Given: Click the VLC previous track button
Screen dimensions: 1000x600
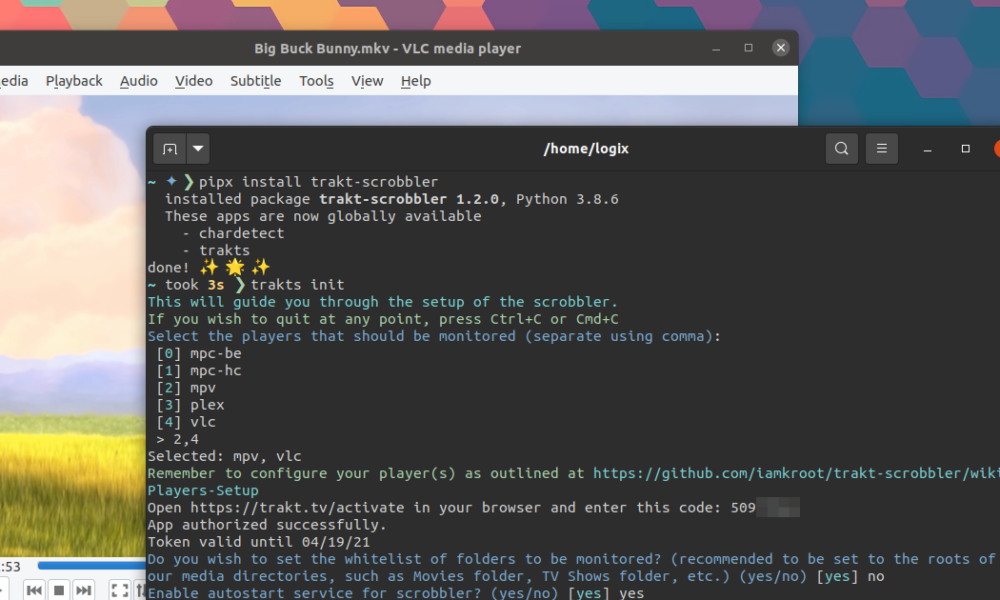Looking at the screenshot, I should (34, 590).
